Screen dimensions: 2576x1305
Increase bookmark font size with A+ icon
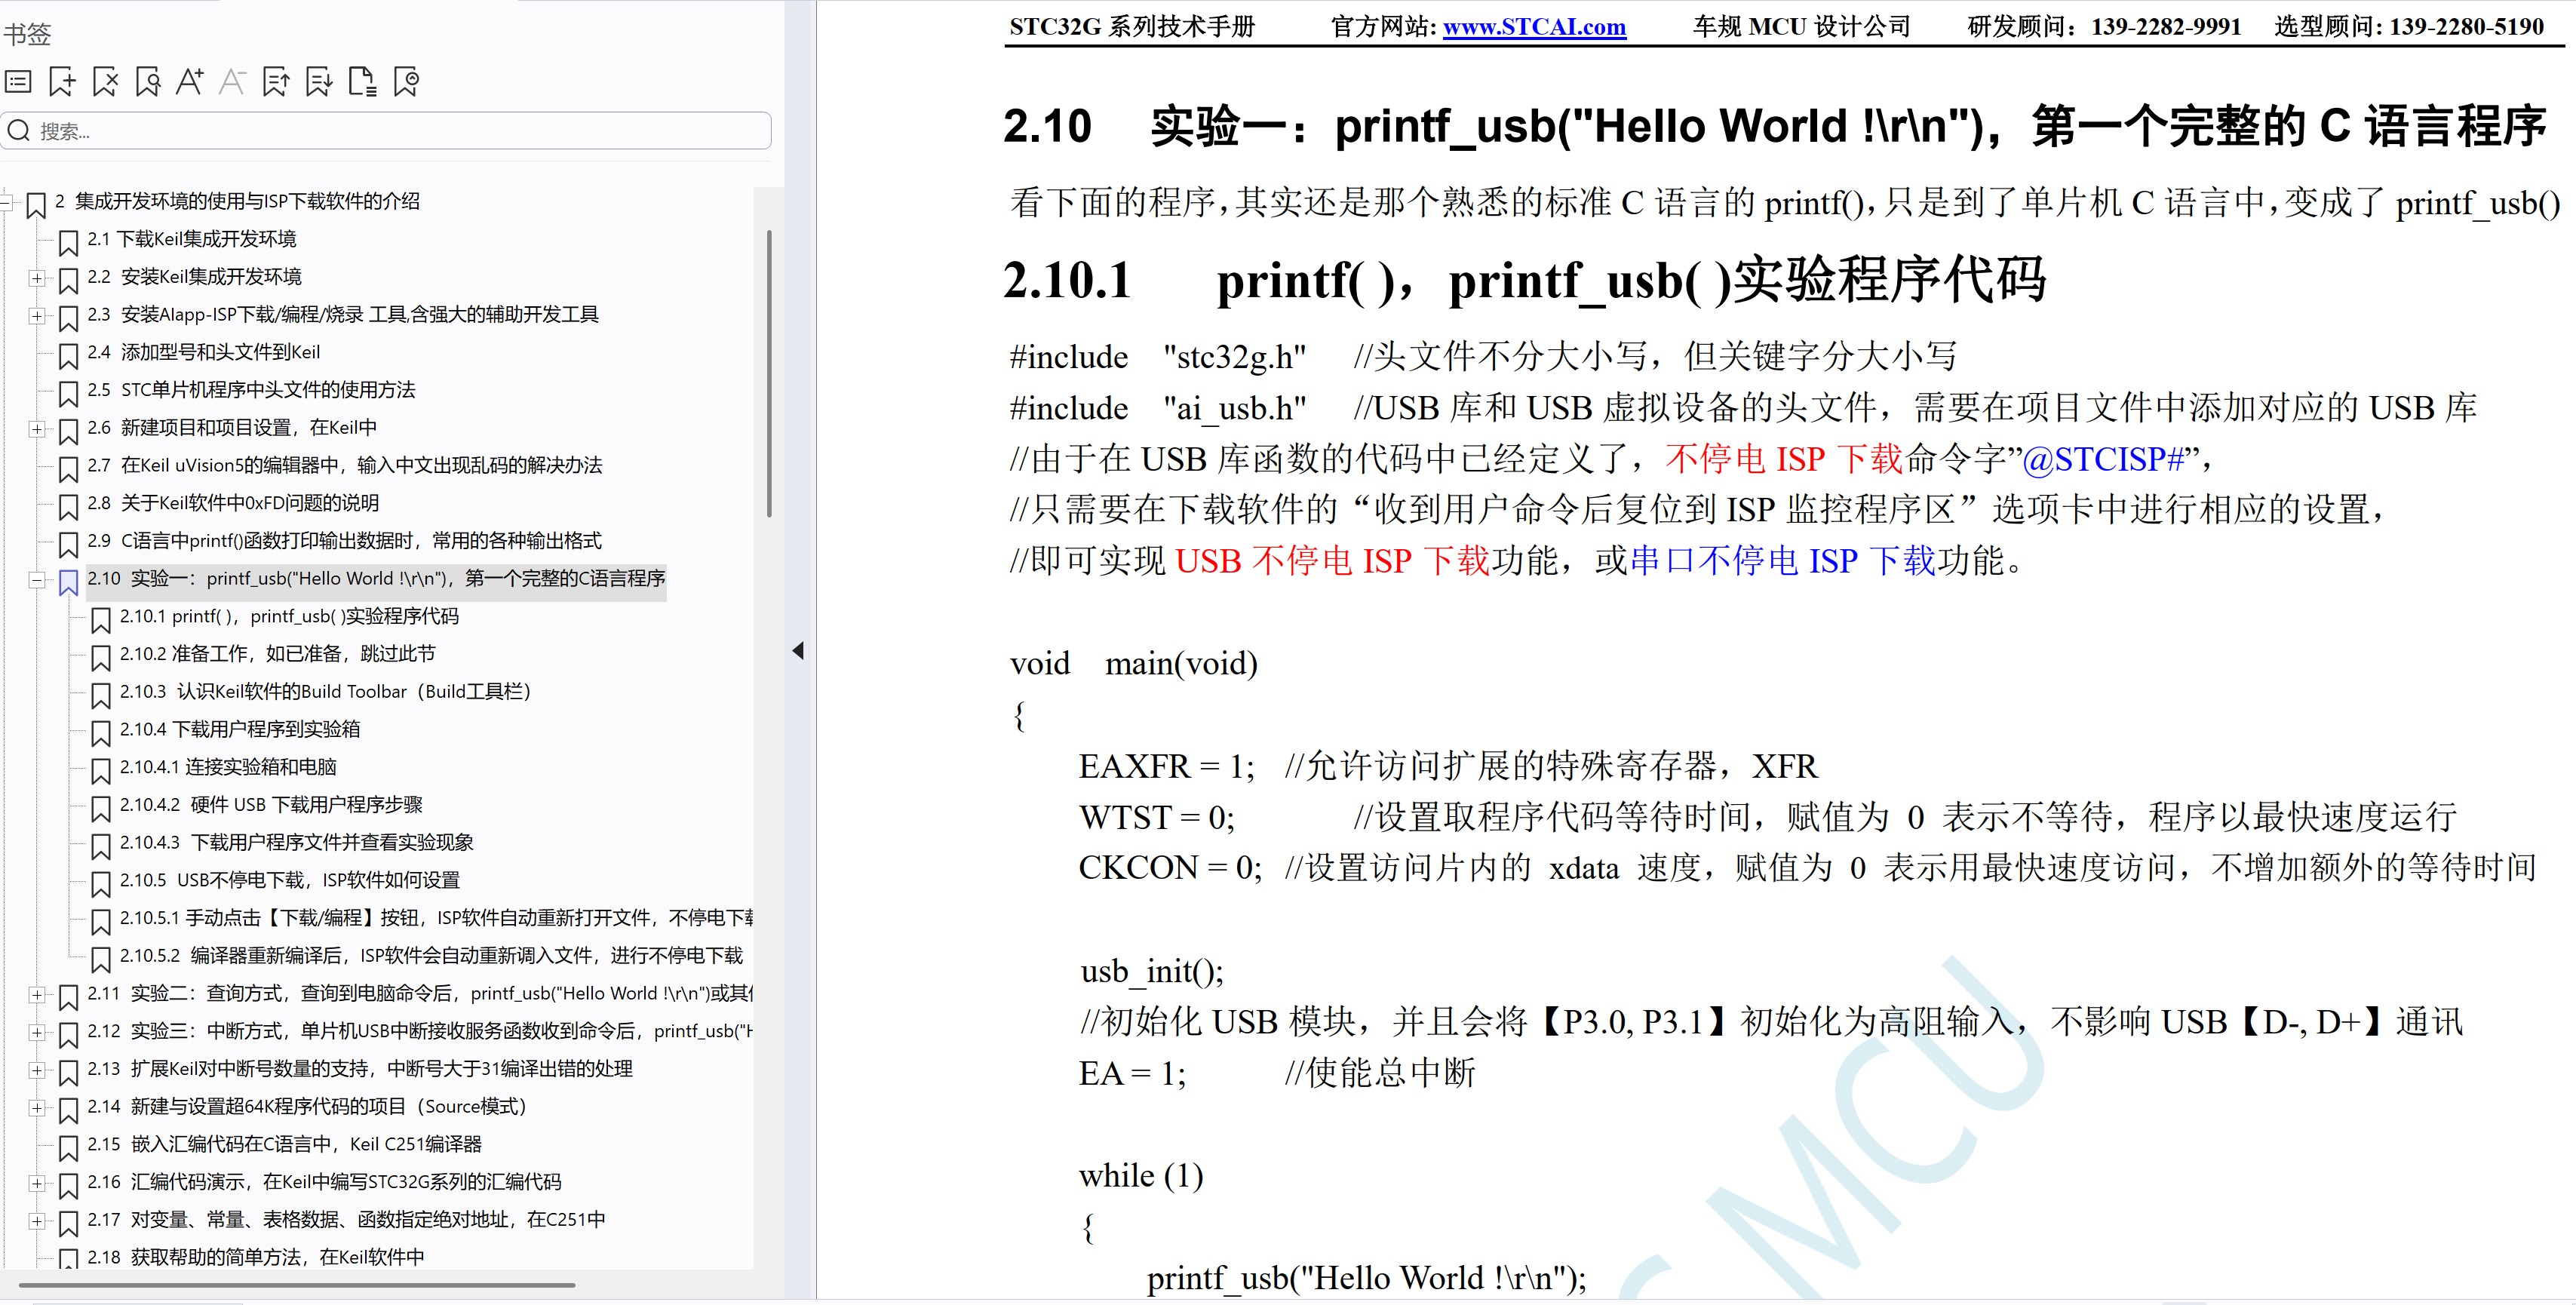[x=190, y=81]
